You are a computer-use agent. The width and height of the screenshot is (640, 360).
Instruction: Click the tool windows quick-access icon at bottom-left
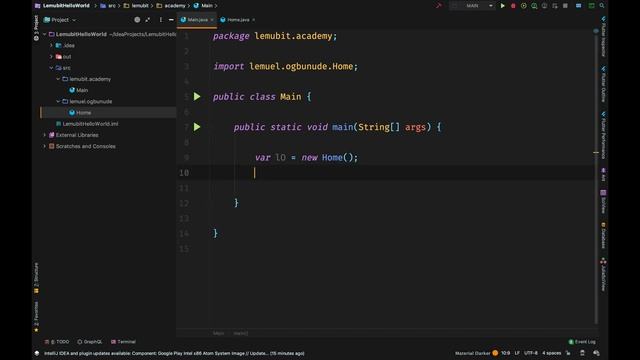point(37,353)
